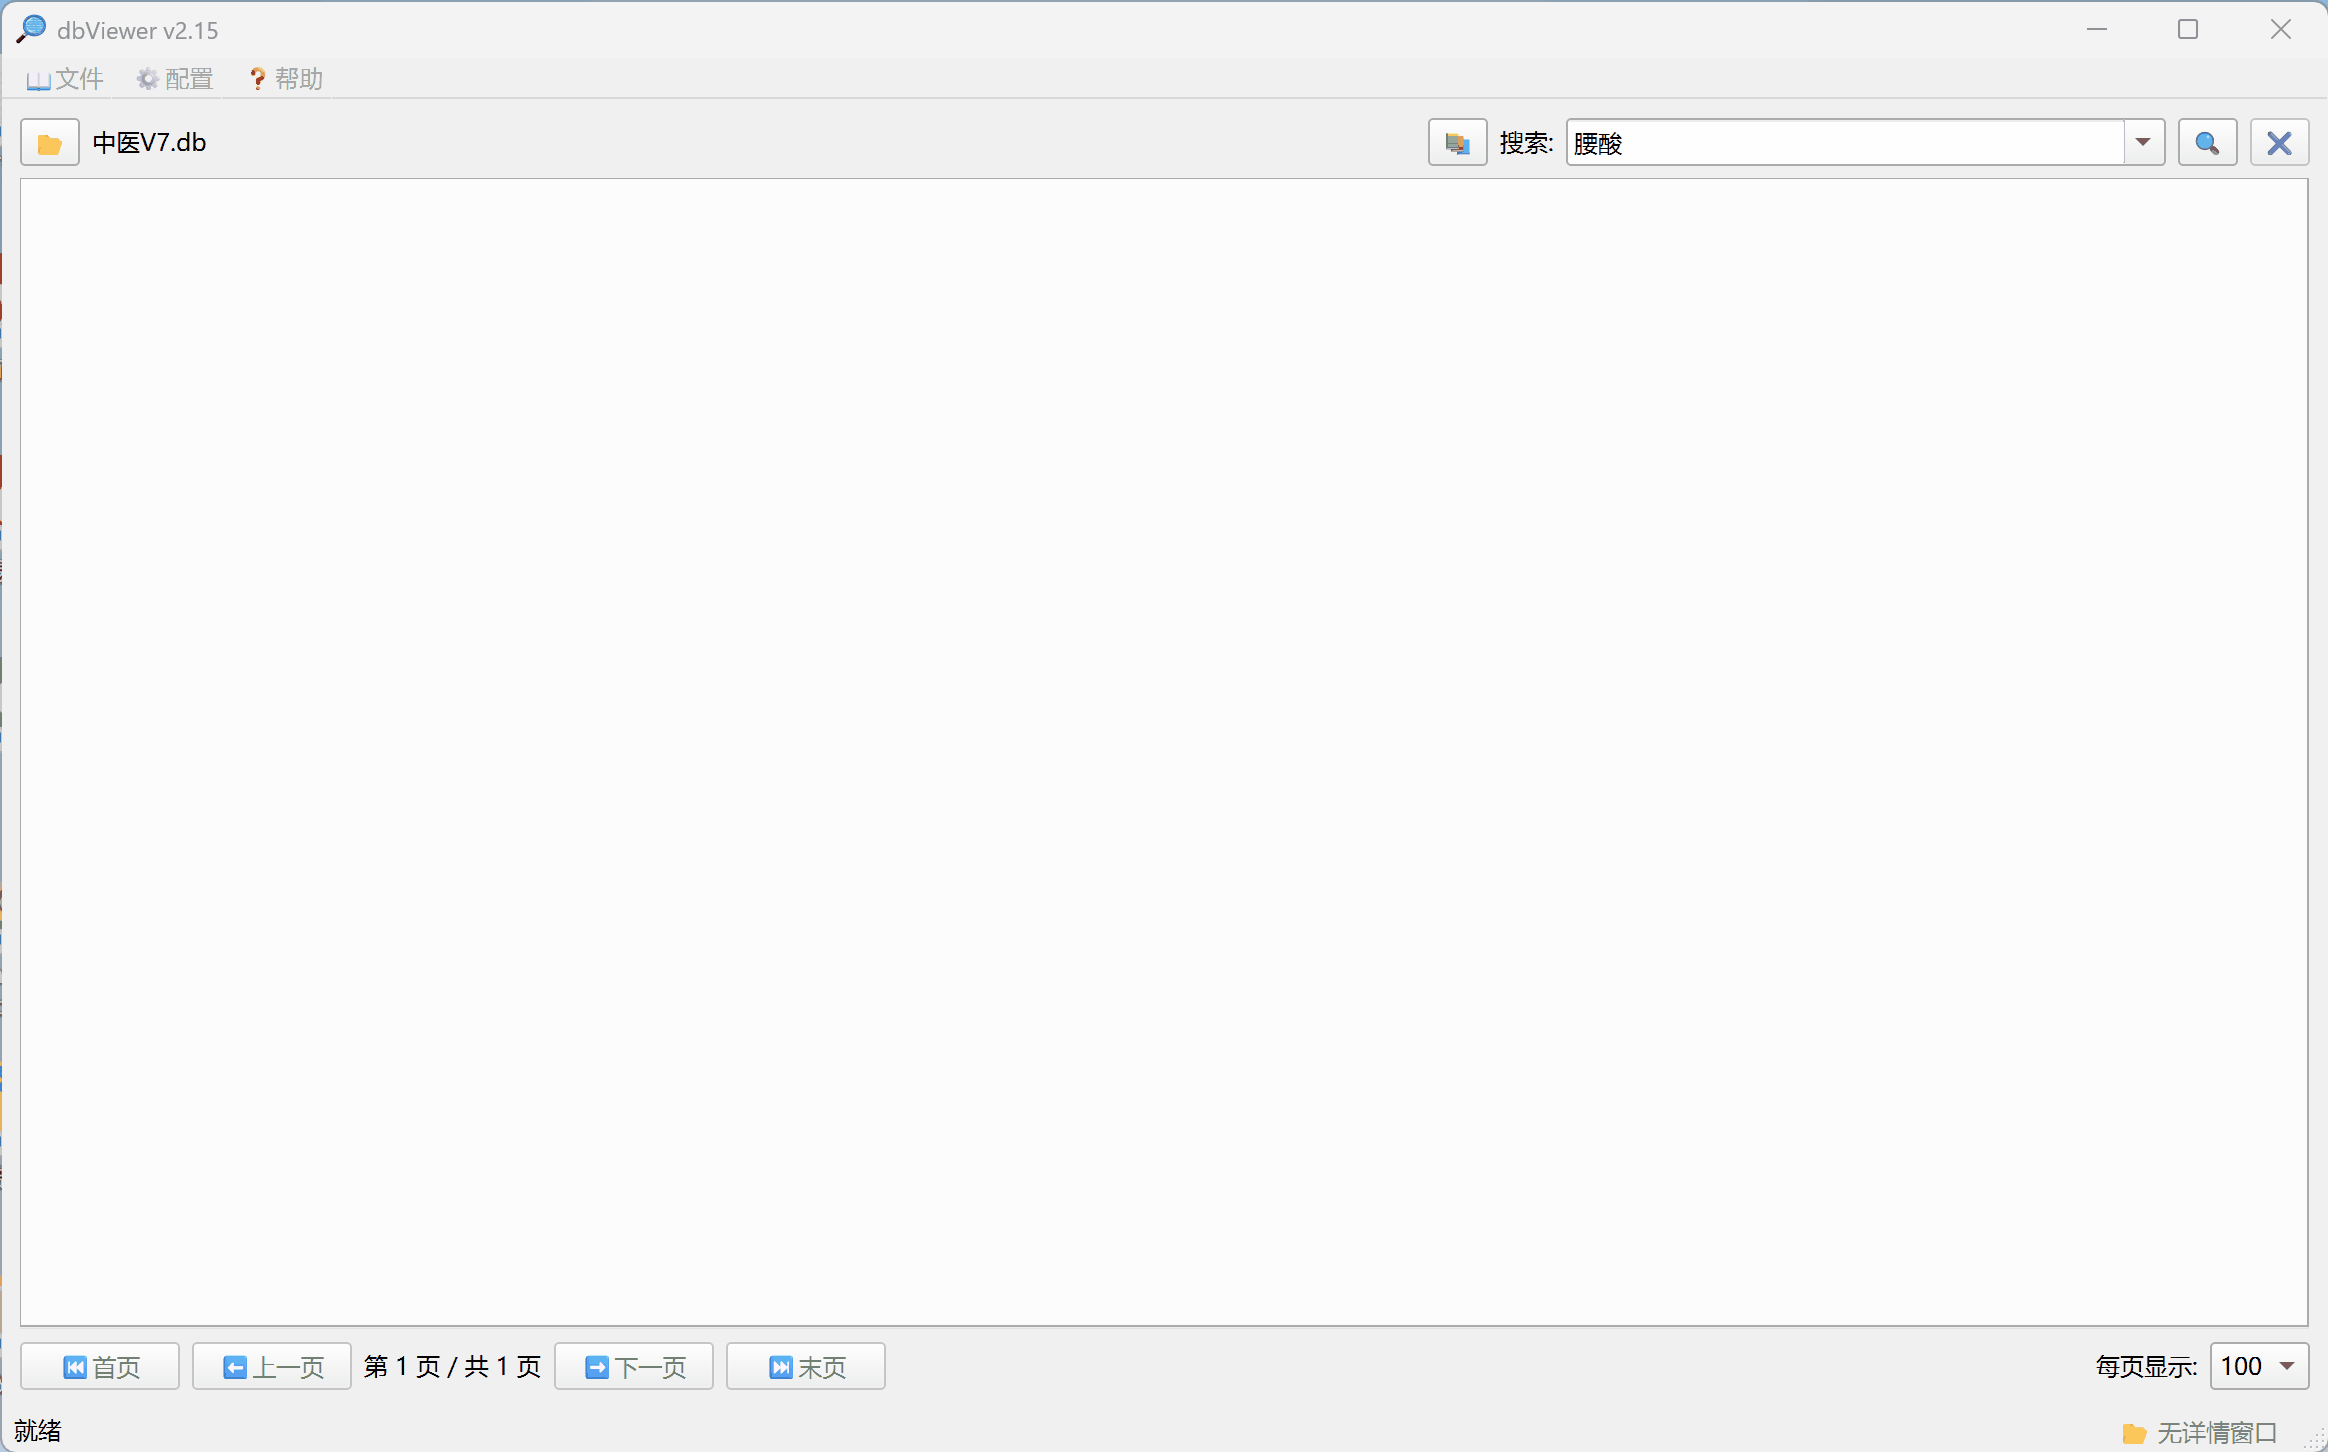Click the 中医V7.db file name label
The width and height of the screenshot is (2328, 1452).
click(149, 143)
